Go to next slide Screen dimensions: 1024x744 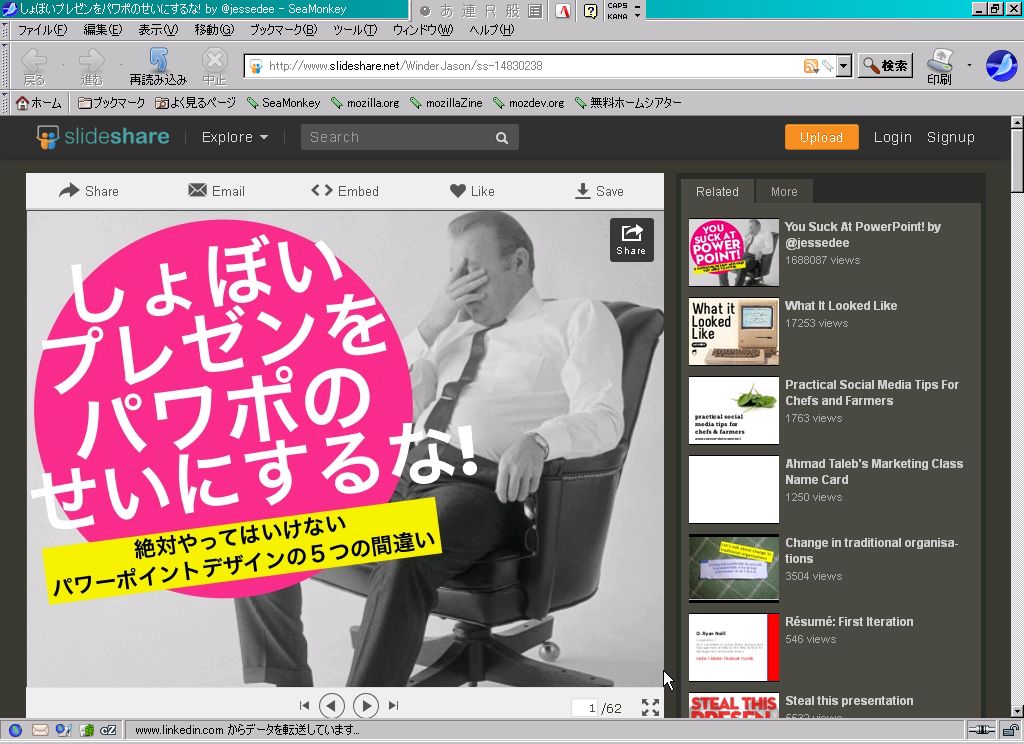click(366, 705)
